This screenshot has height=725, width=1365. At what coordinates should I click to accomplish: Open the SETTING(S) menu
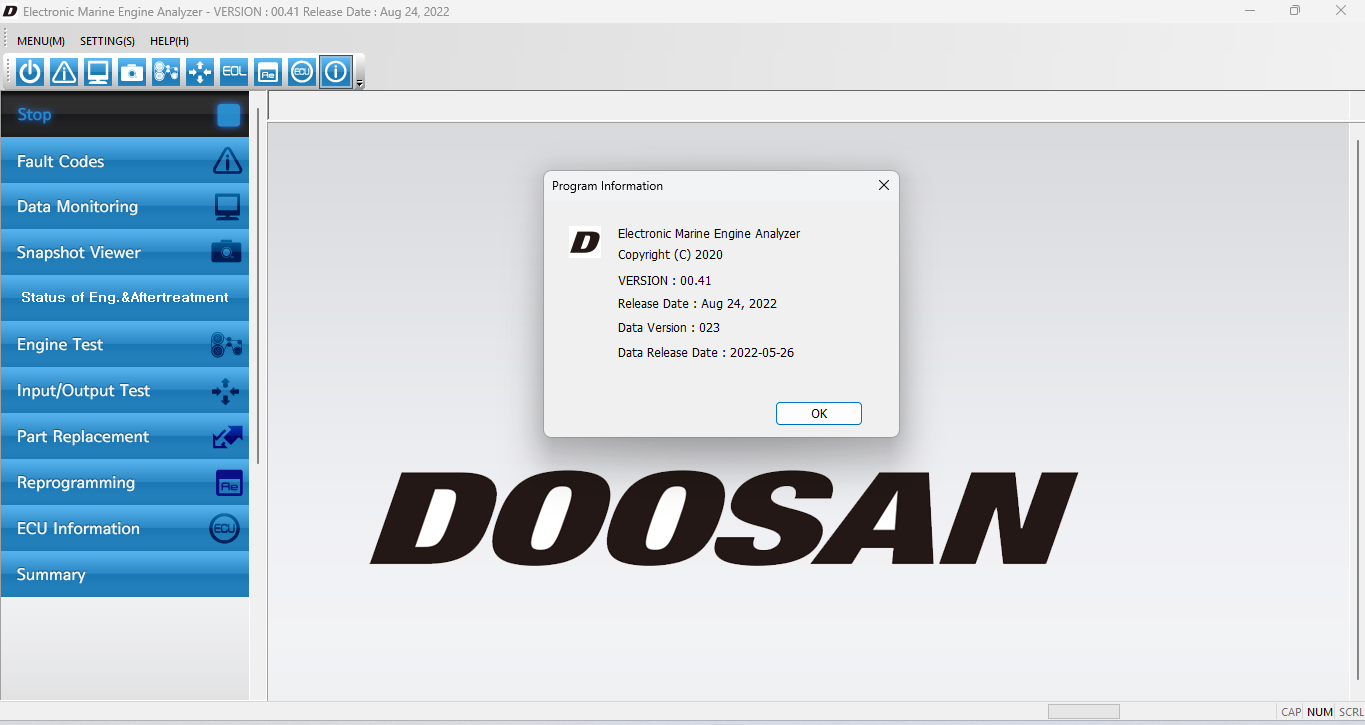pyautogui.click(x=107, y=41)
